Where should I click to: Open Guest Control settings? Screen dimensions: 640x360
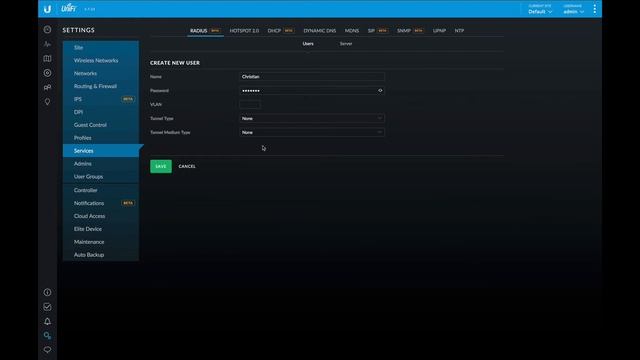pyautogui.click(x=101, y=125)
